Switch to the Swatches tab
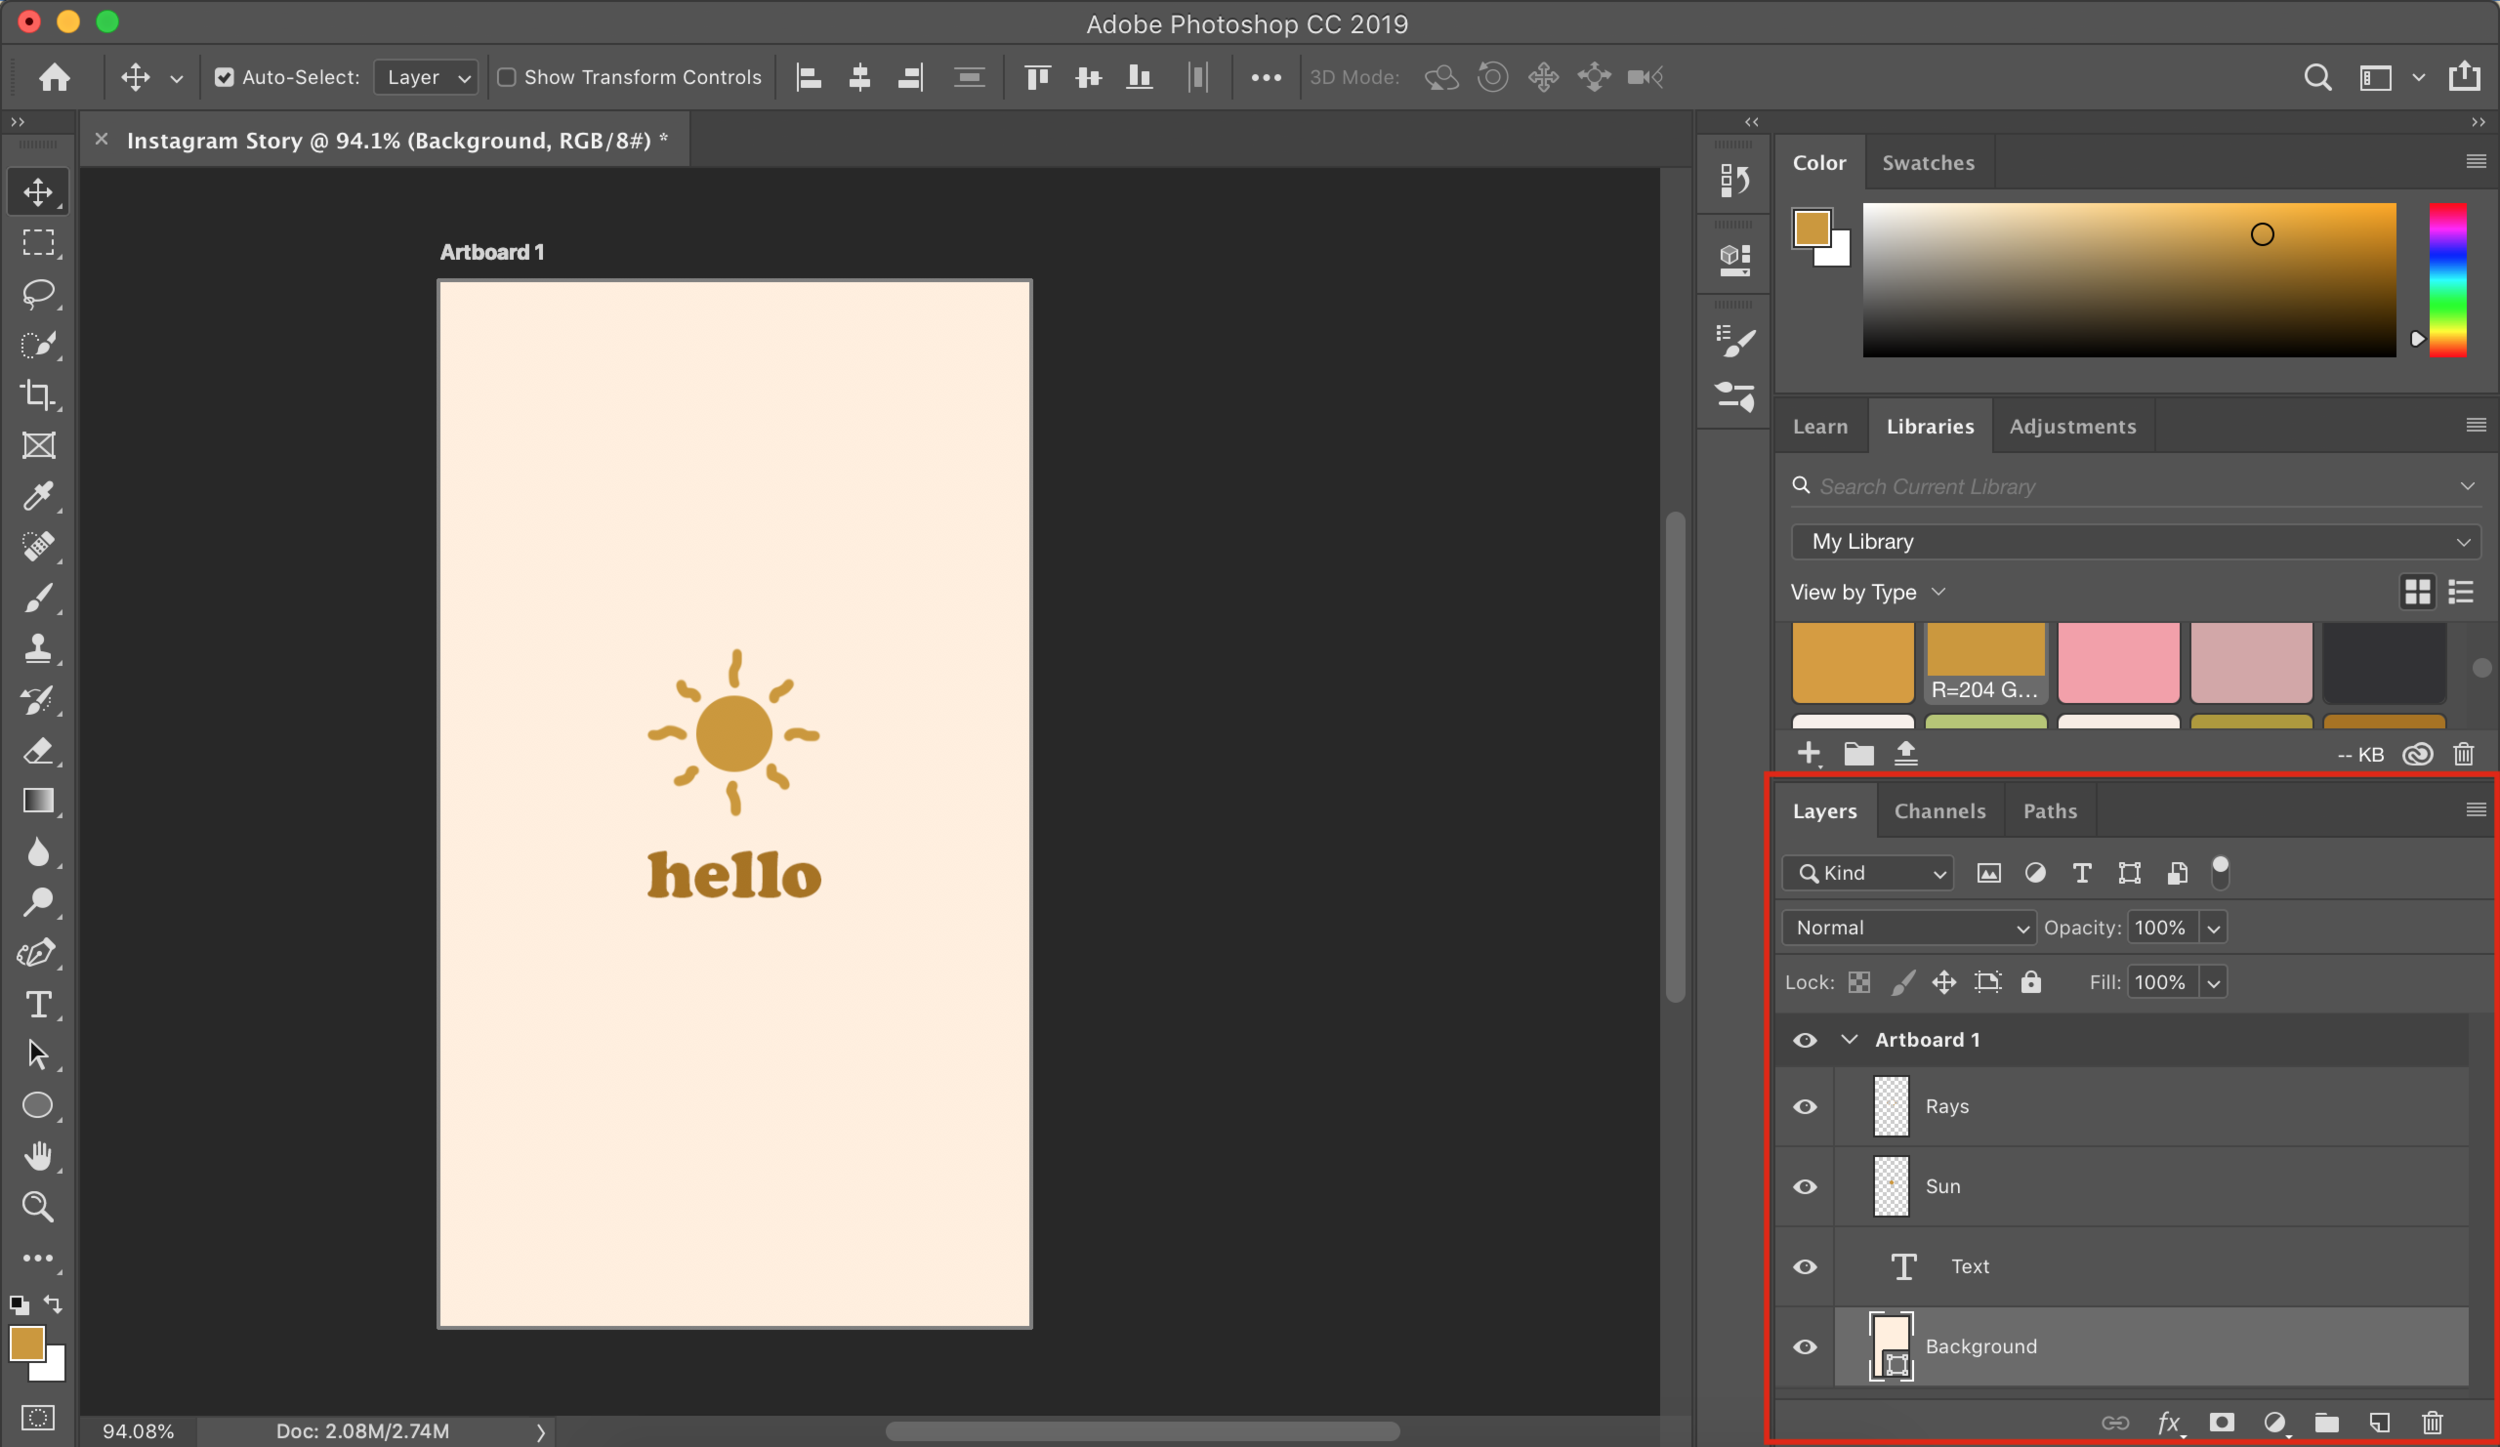 (x=1928, y=162)
